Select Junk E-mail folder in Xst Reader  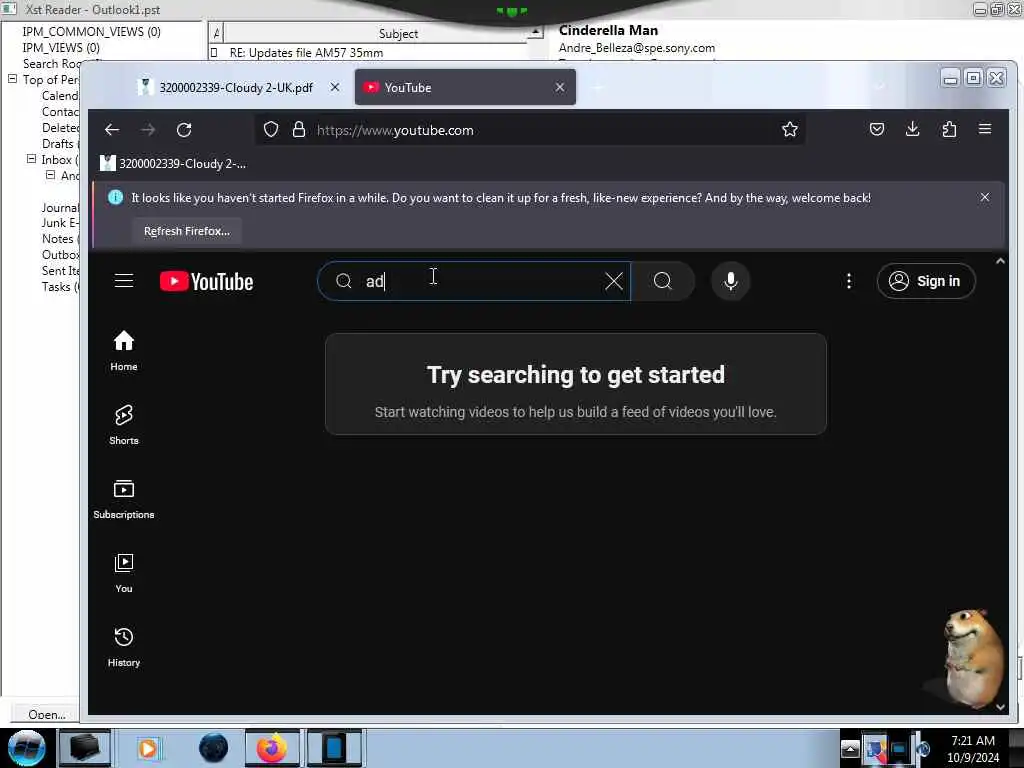59,223
